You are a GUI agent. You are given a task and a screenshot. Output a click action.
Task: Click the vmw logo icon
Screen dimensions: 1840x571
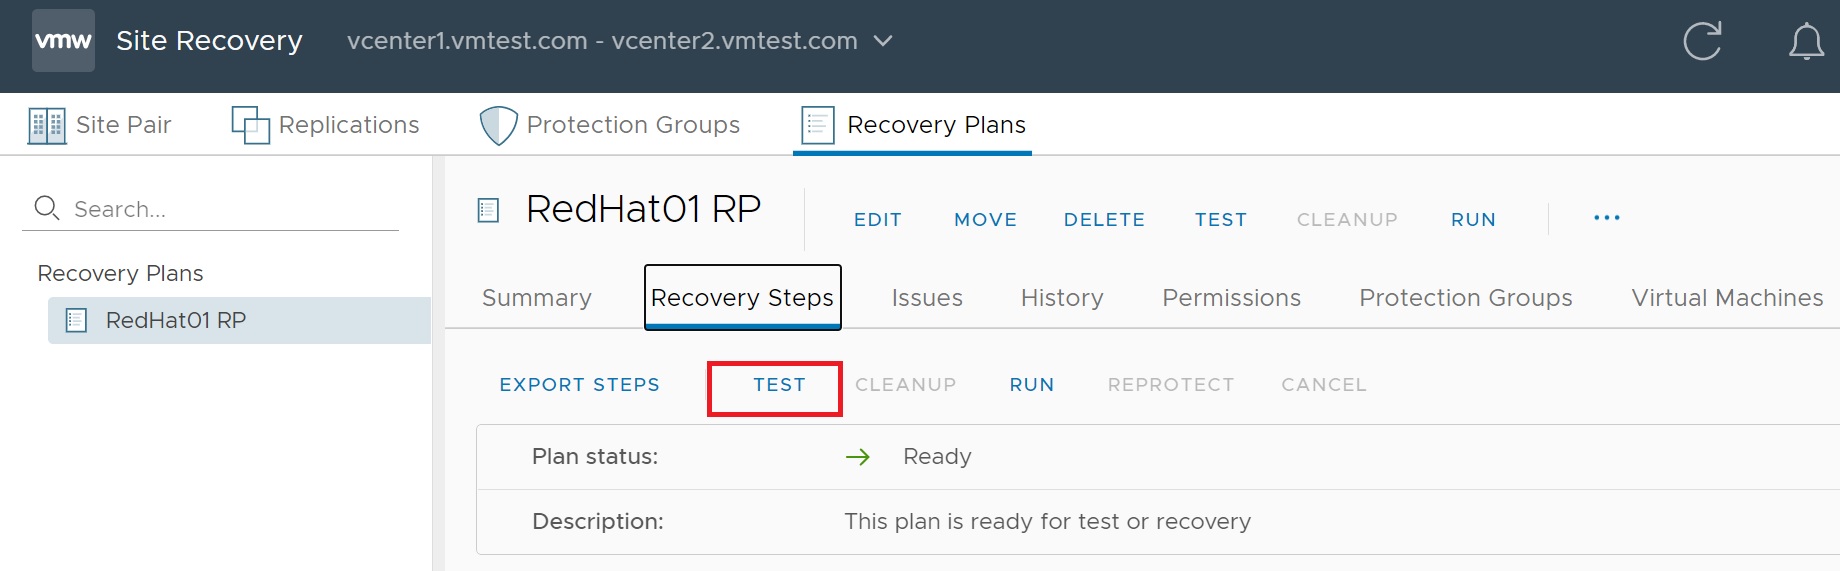[x=63, y=41]
